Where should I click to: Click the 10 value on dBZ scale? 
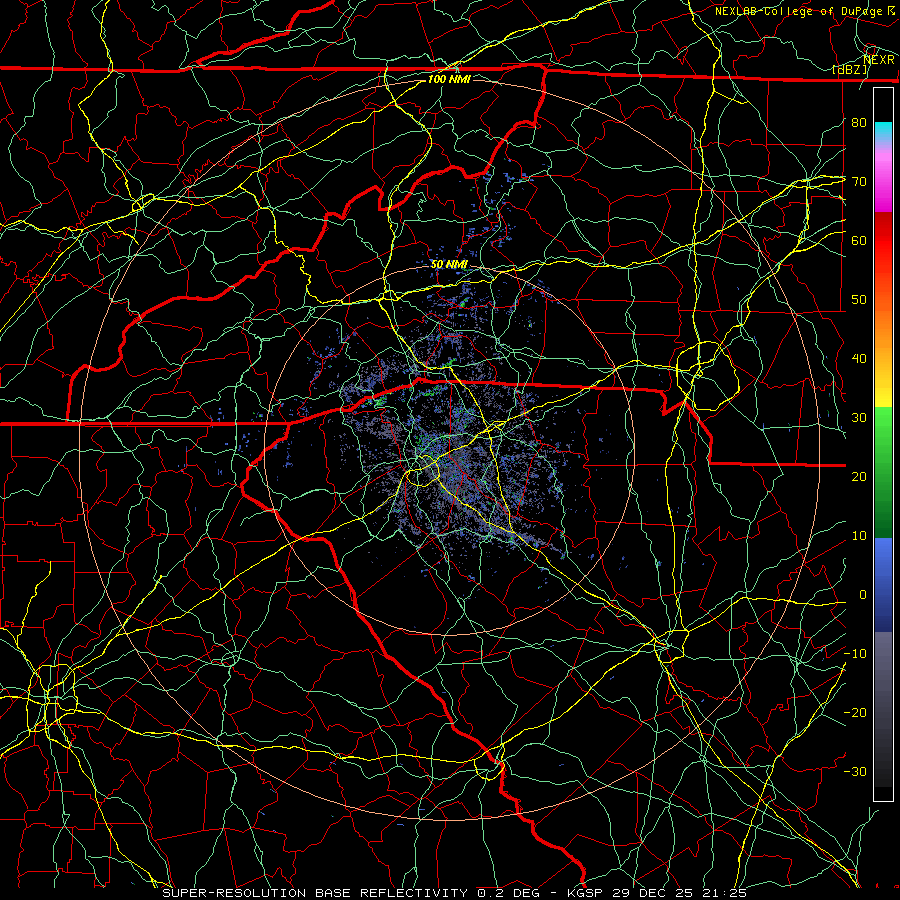[x=859, y=536]
